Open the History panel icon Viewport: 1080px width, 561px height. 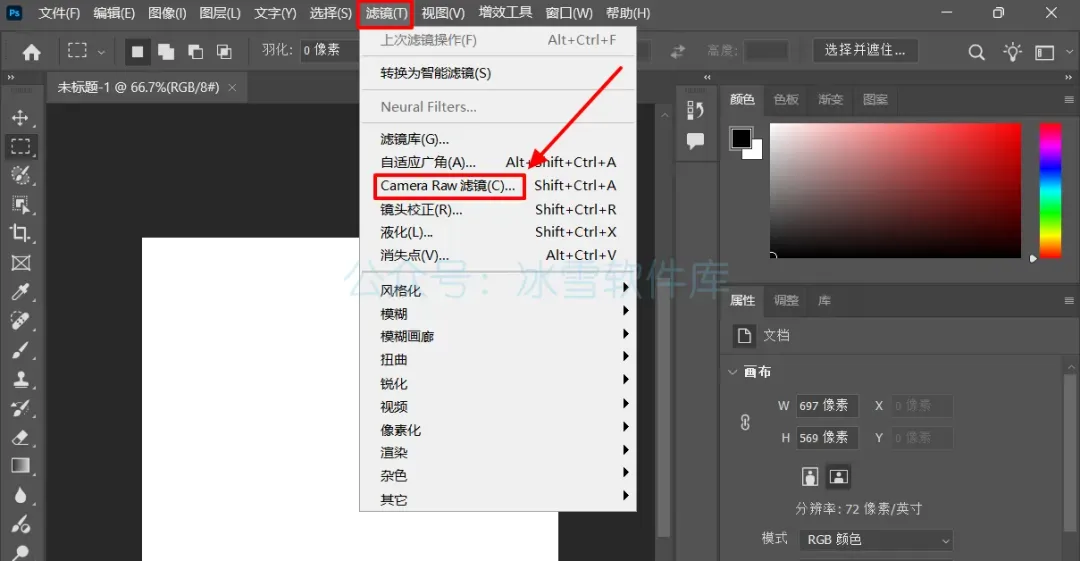695,110
